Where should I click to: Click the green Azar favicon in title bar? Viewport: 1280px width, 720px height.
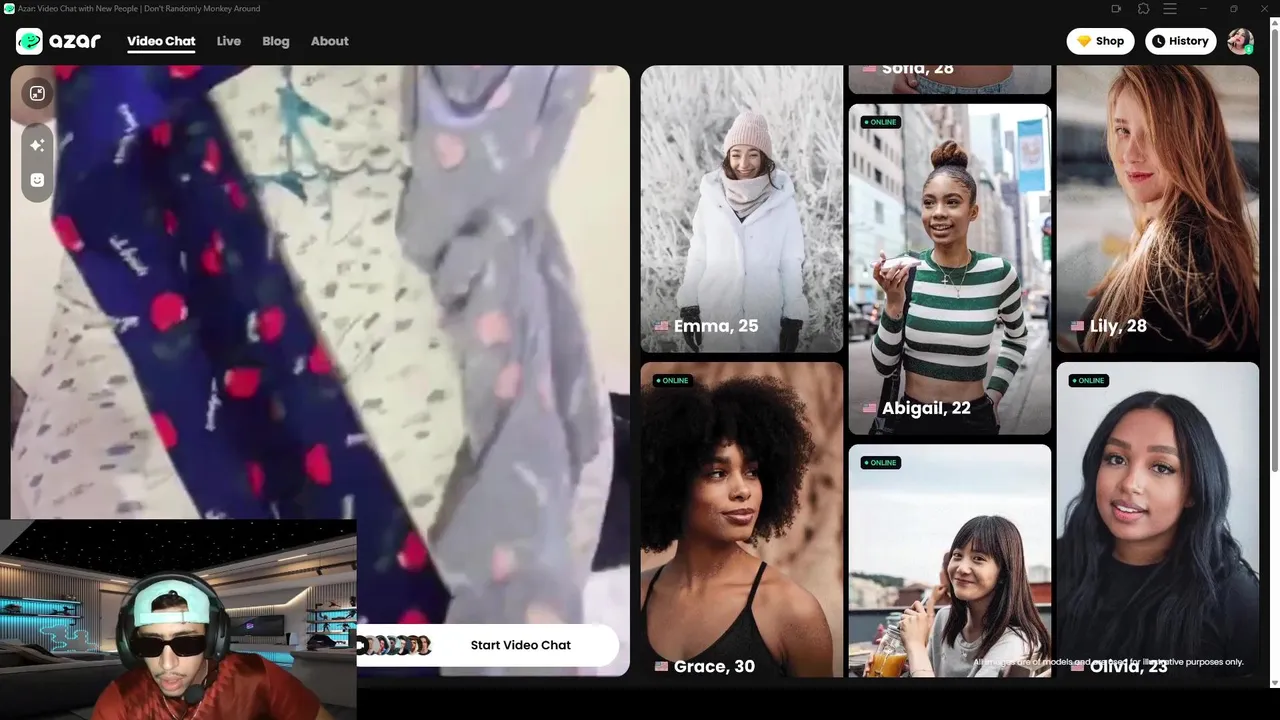pos(9,8)
